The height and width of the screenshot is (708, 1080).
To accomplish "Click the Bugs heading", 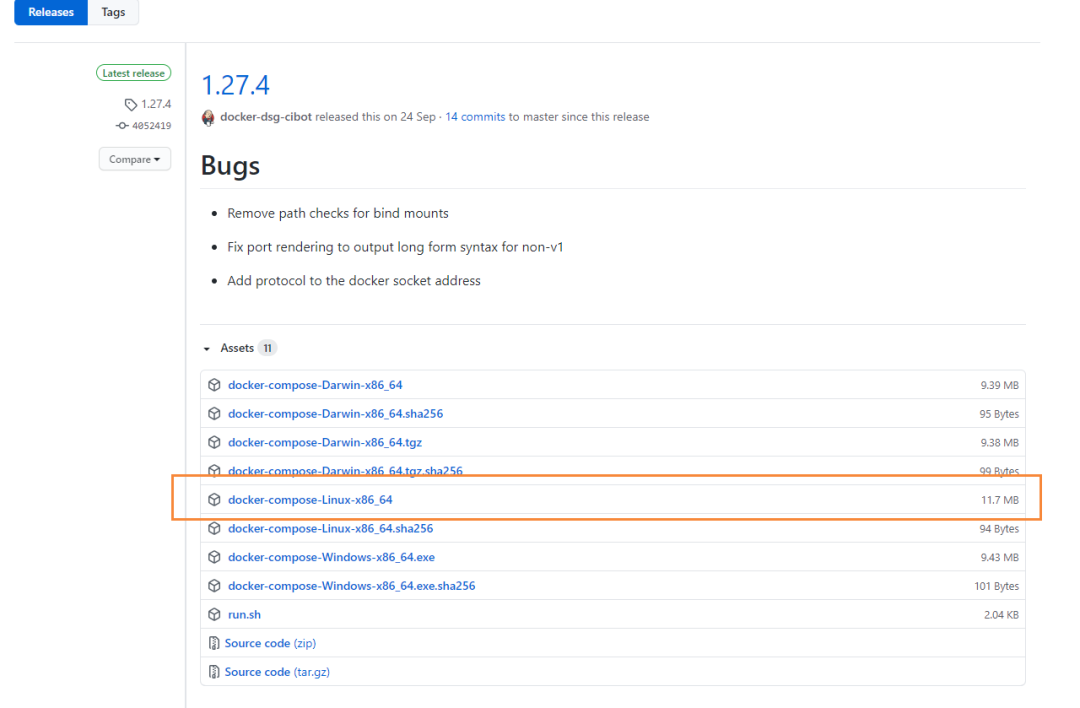I will tap(230, 166).
